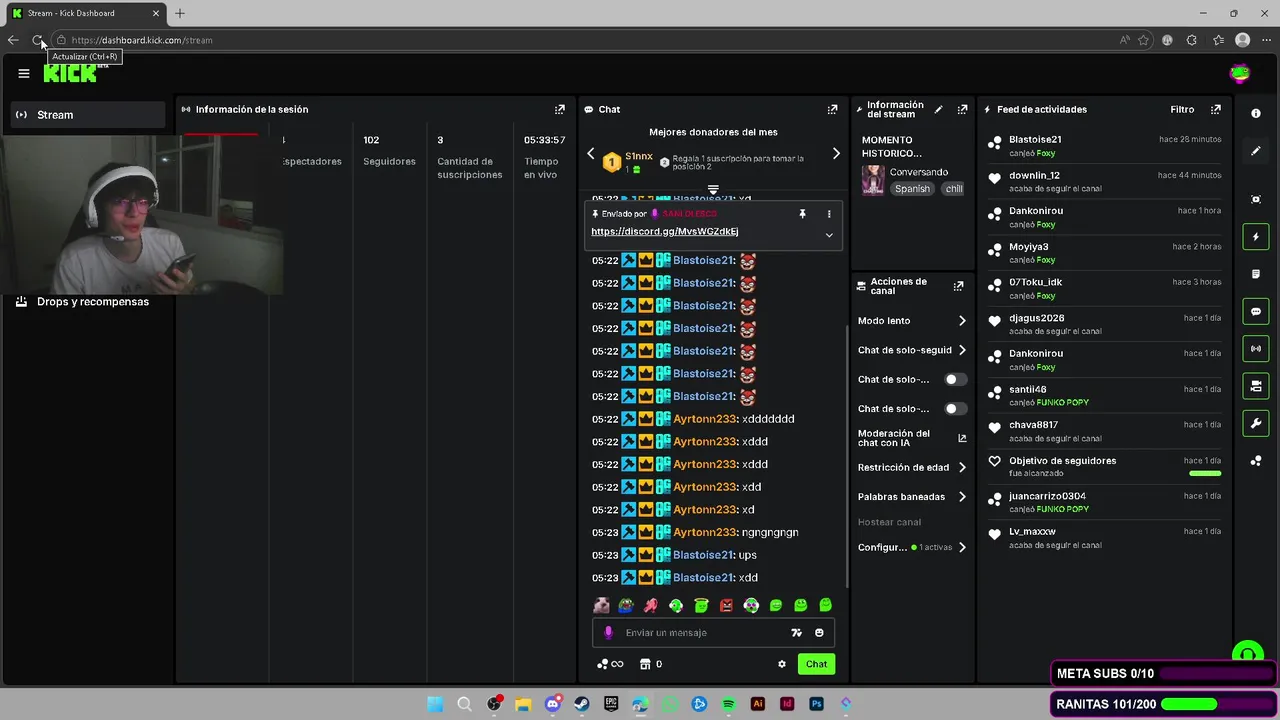The height and width of the screenshot is (720, 1280).
Task: Click the RANITAS 101/200 progress bar
Action: click(x=1189, y=704)
